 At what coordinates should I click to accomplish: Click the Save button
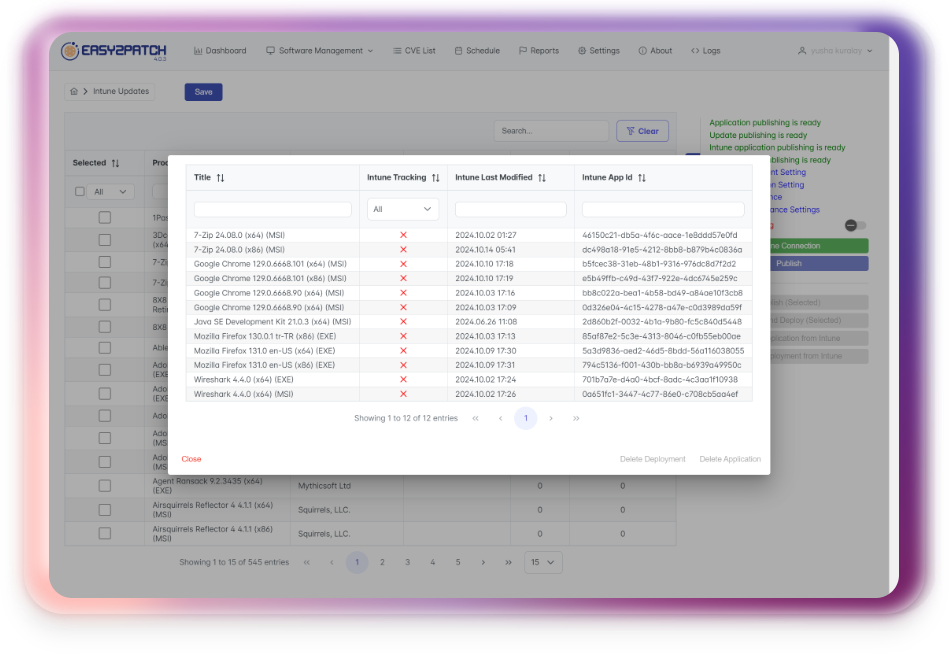pyautogui.click(x=203, y=90)
